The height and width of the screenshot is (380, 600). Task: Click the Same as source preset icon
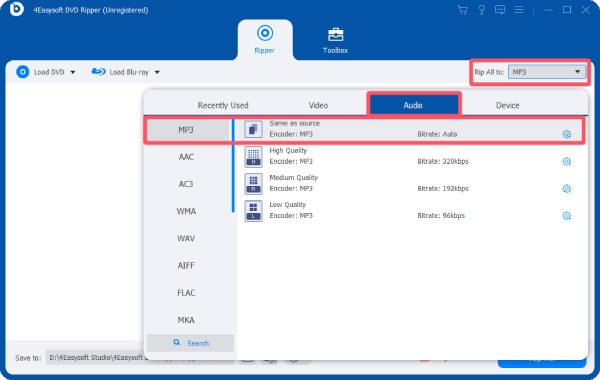pos(253,129)
